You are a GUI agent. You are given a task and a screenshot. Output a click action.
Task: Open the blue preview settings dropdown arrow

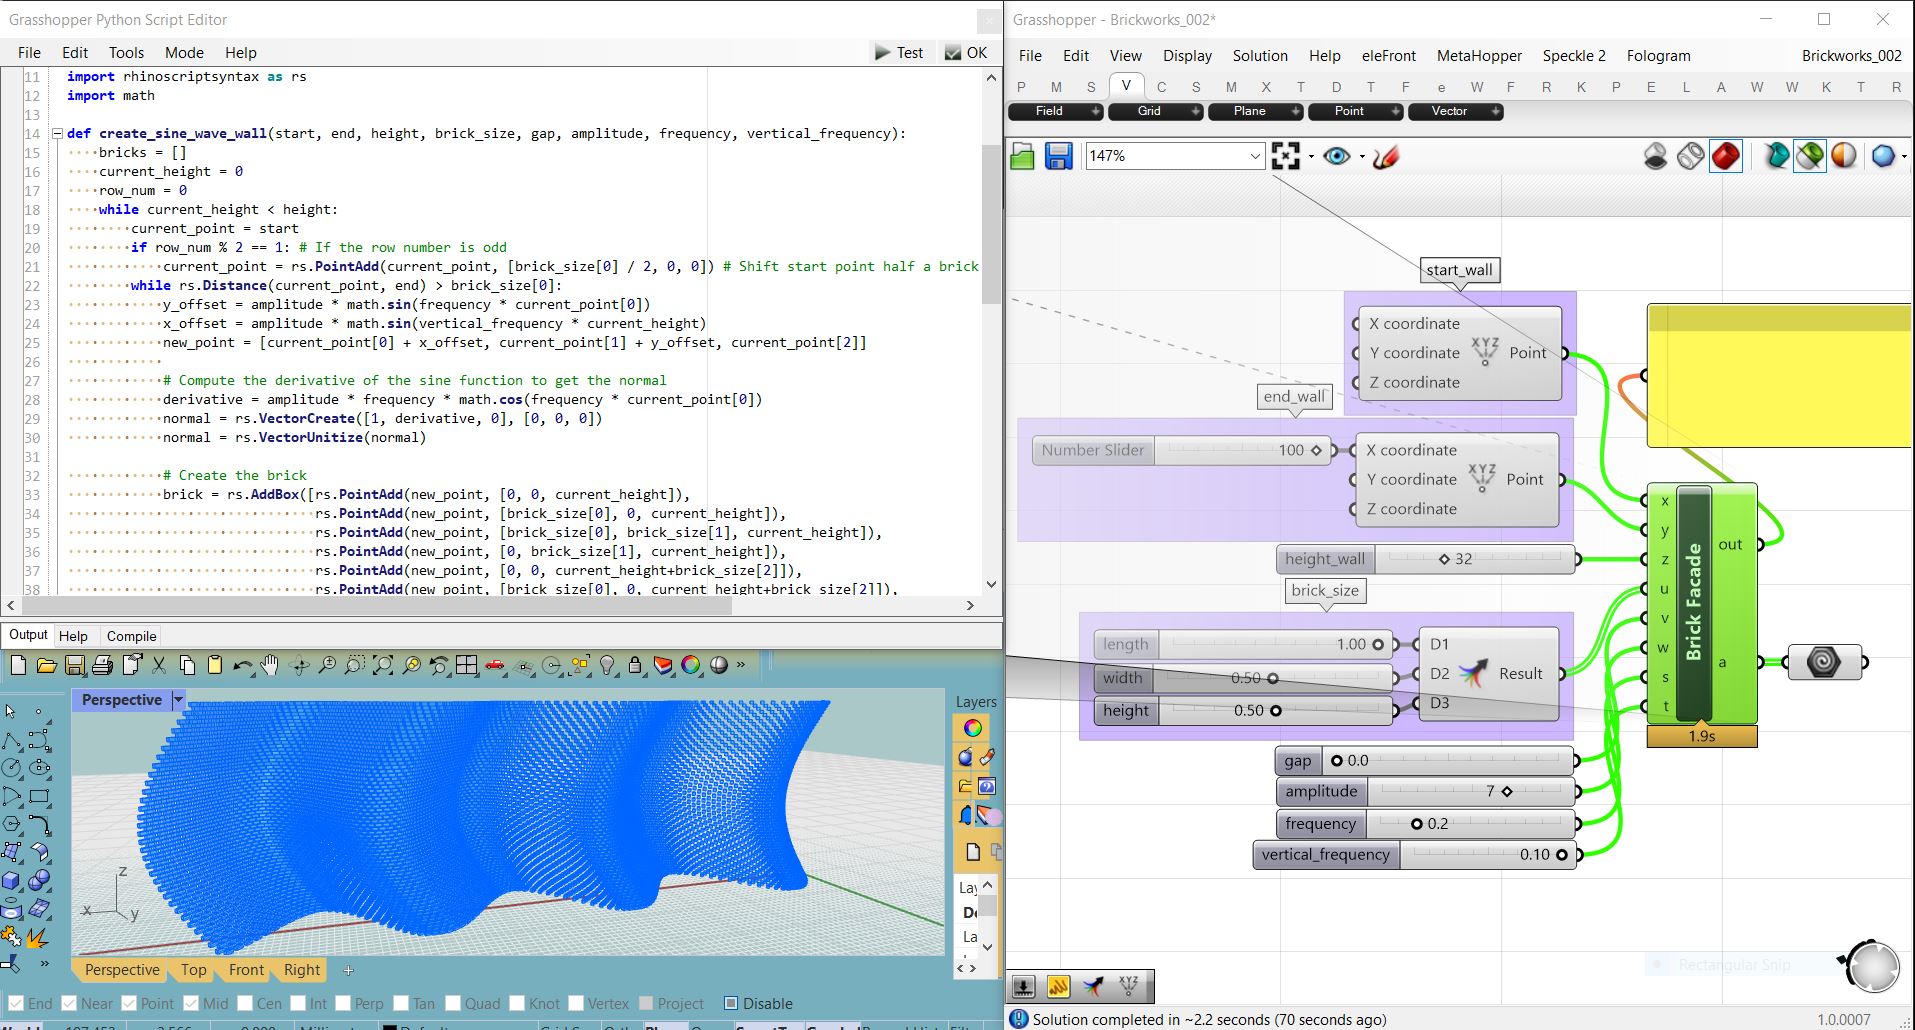(x=1904, y=156)
